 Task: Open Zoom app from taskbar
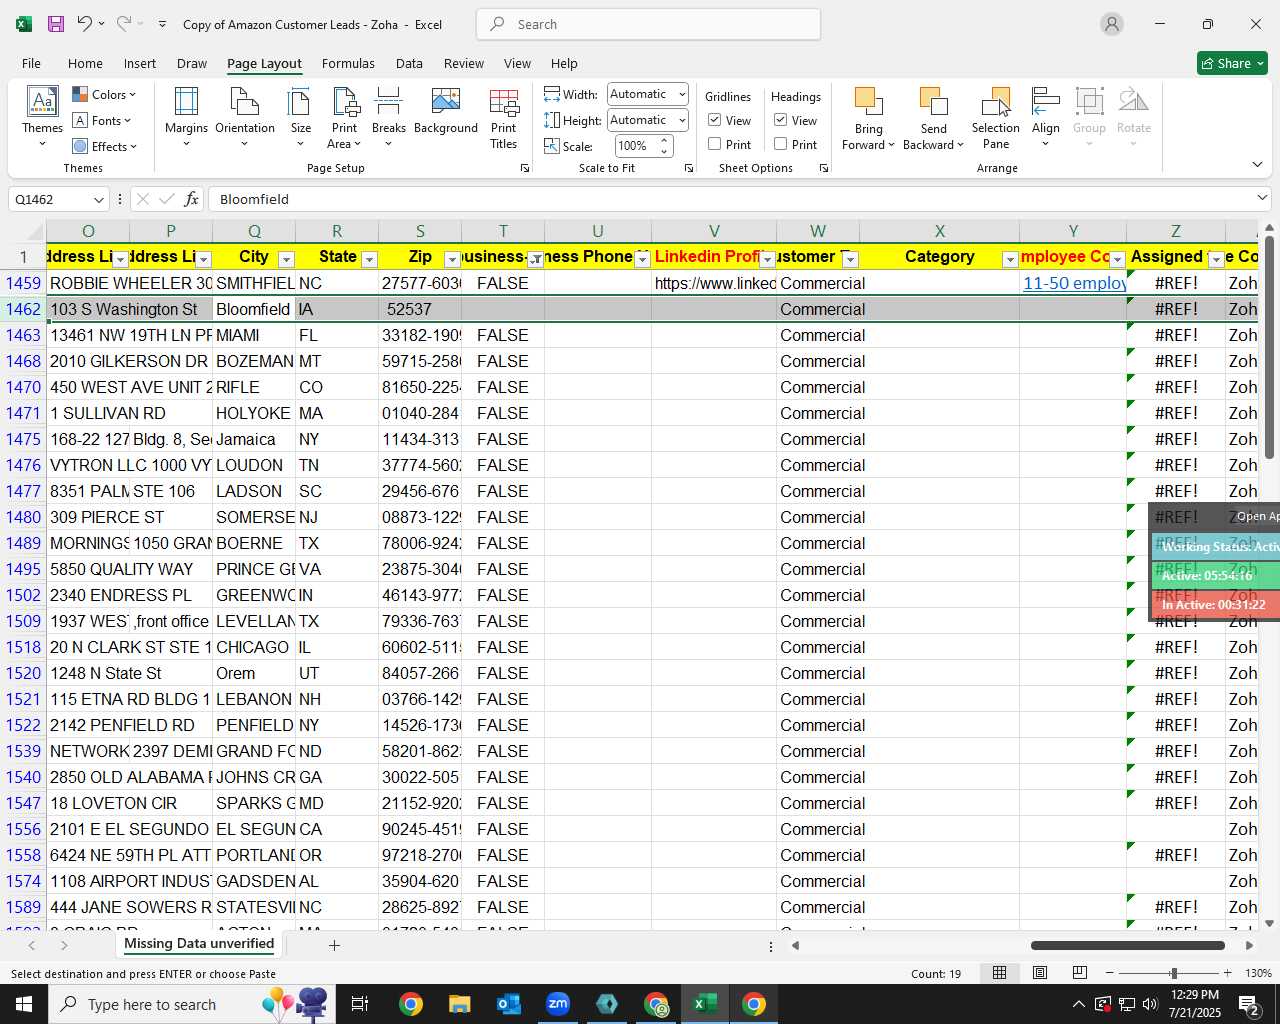coord(558,1004)
